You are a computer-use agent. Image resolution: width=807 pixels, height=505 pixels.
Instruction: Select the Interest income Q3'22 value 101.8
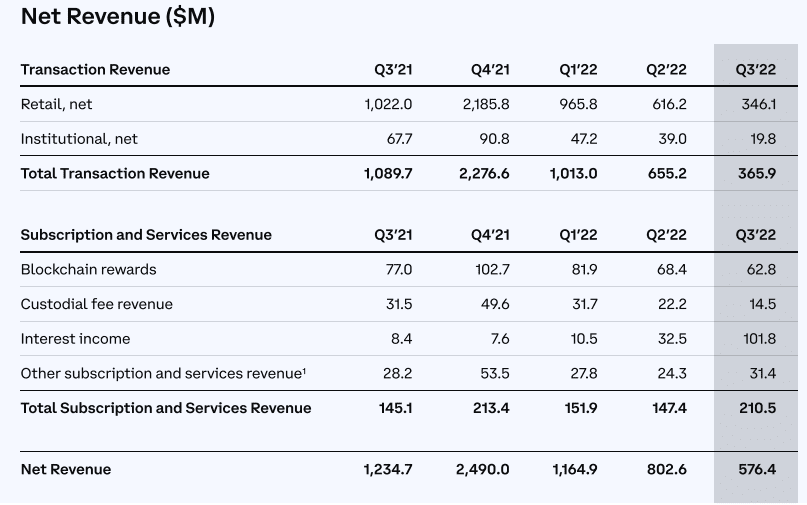758,339
